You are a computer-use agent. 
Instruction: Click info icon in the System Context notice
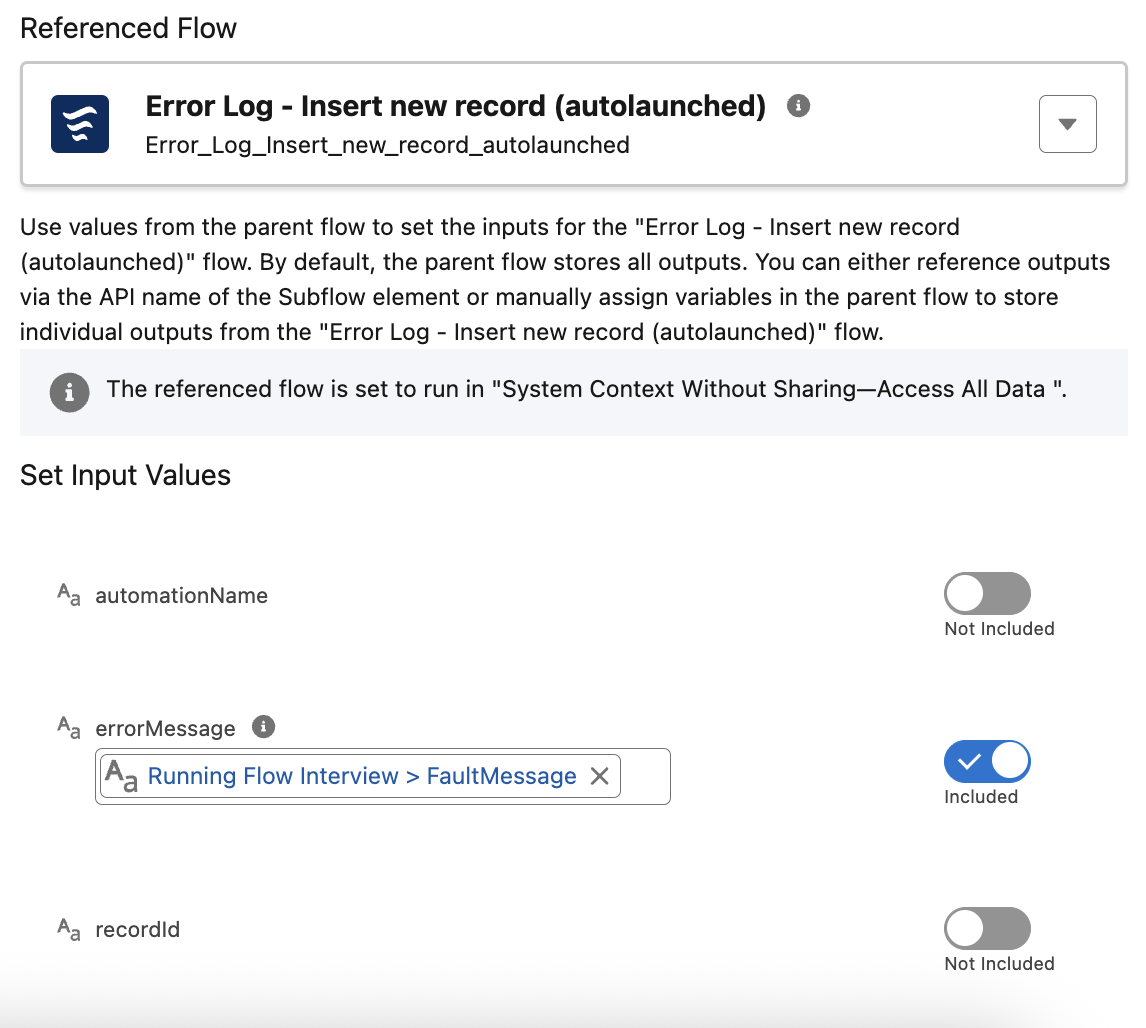tap(69, 391)
